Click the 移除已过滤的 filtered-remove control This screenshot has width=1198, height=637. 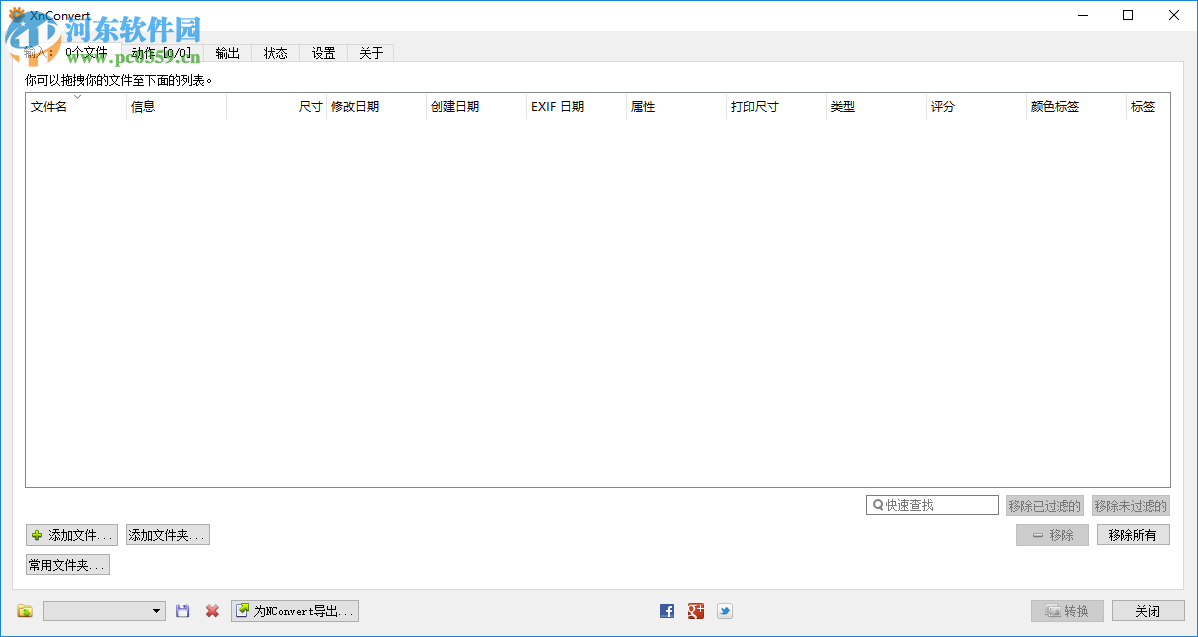(x=1045, y=505)
